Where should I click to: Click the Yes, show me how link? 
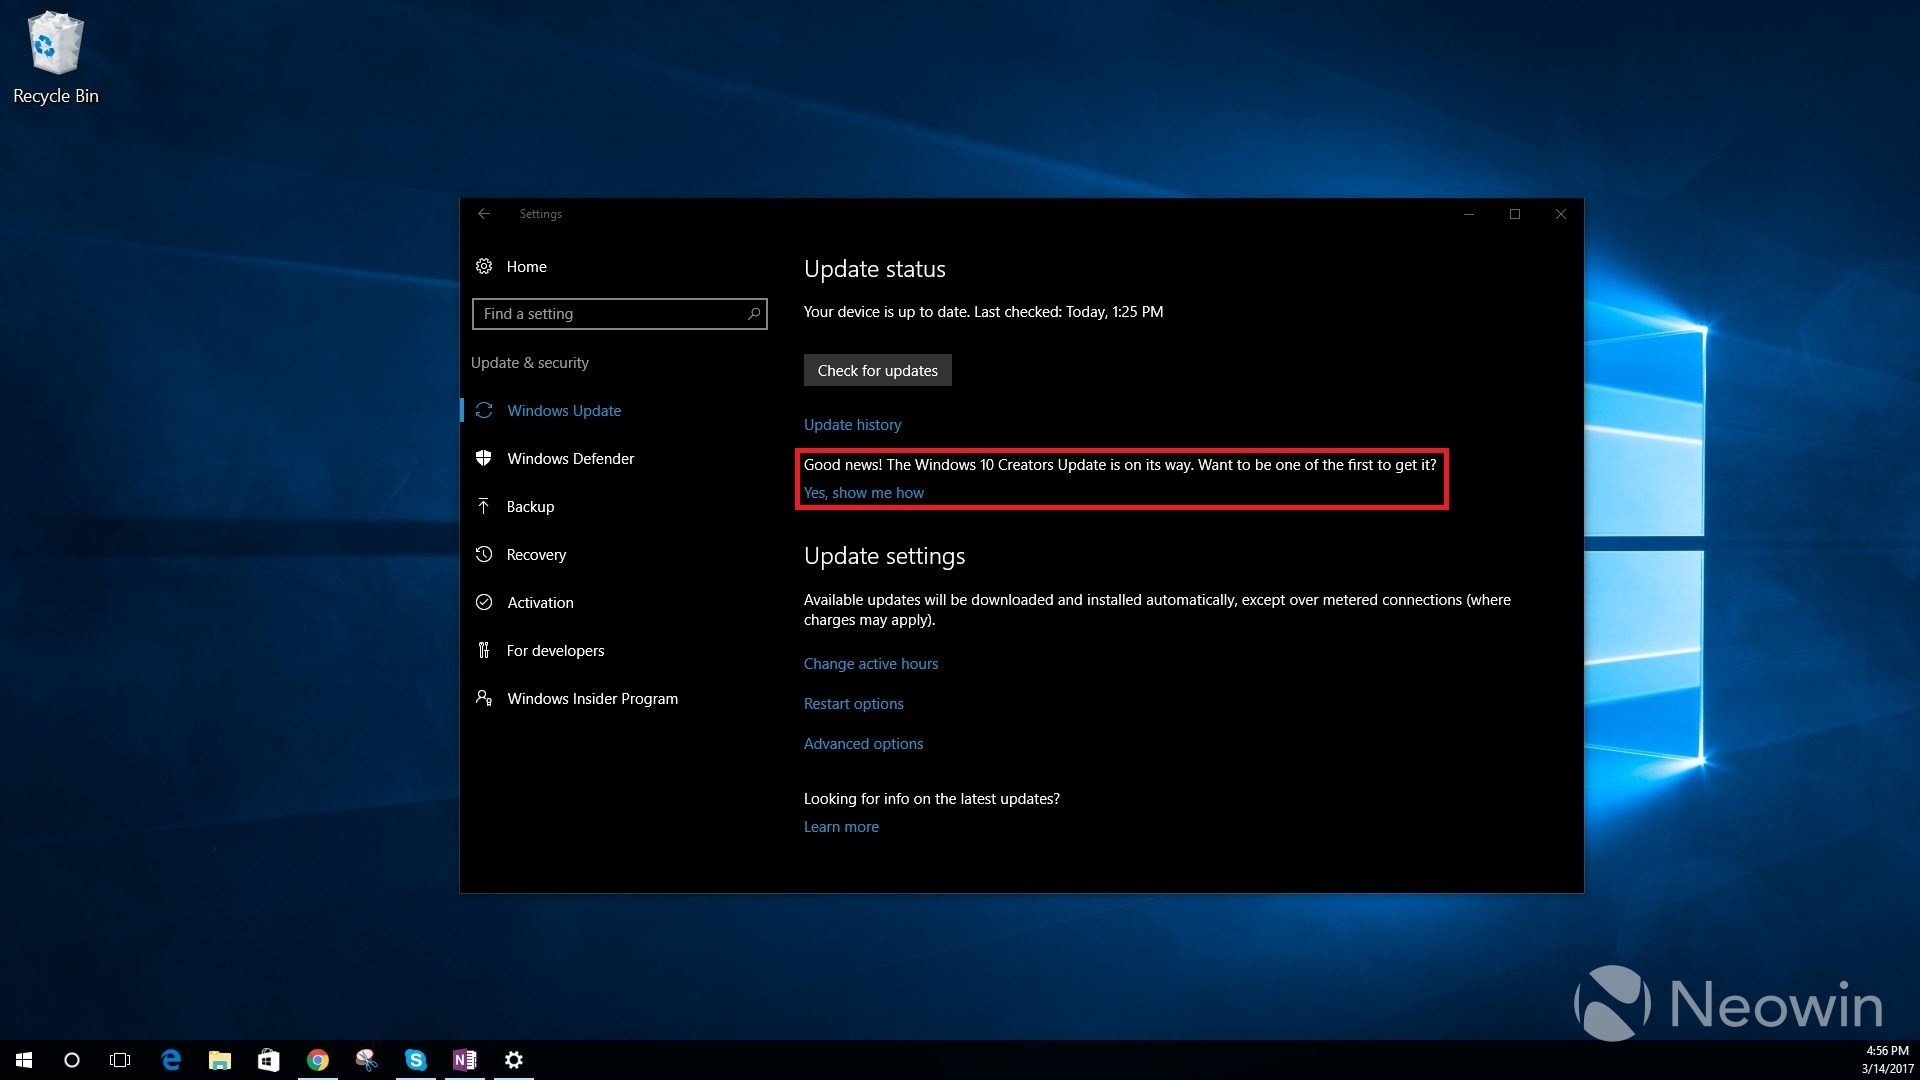coord(863,493)
